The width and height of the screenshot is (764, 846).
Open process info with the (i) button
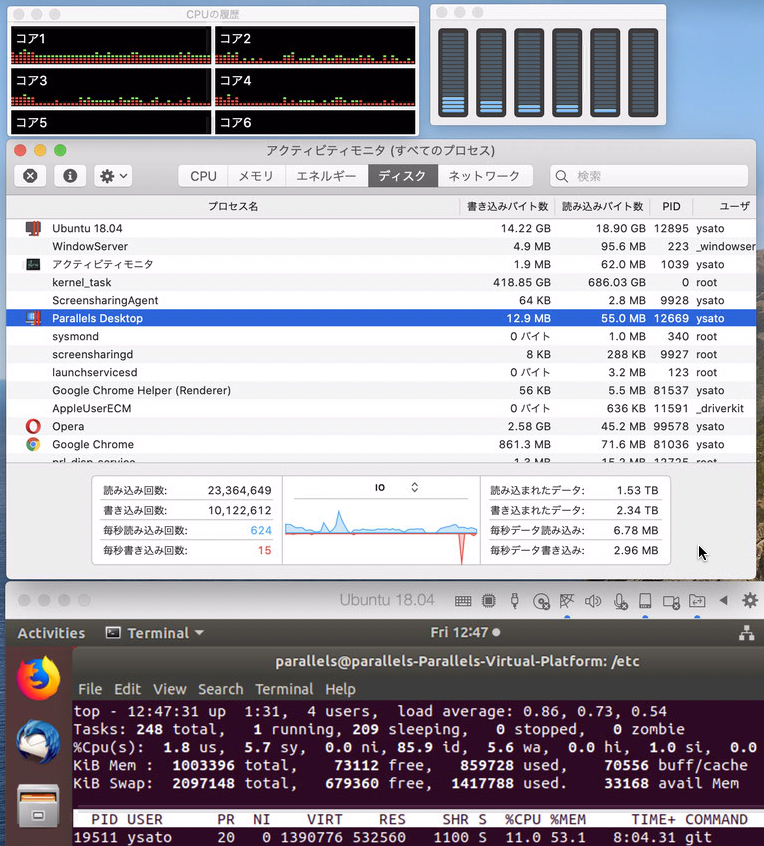(69, 176)
